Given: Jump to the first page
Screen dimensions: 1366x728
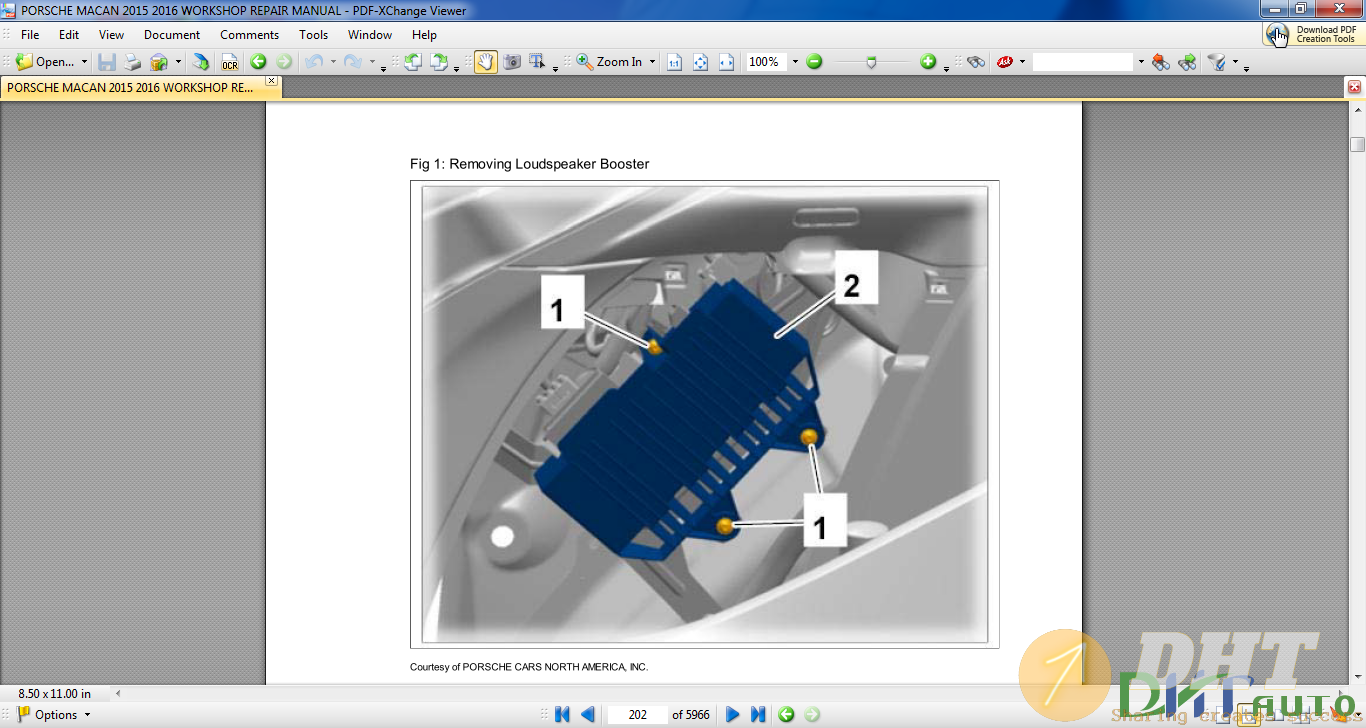Looking at the screenshot, I should click(x=562, y=714).
